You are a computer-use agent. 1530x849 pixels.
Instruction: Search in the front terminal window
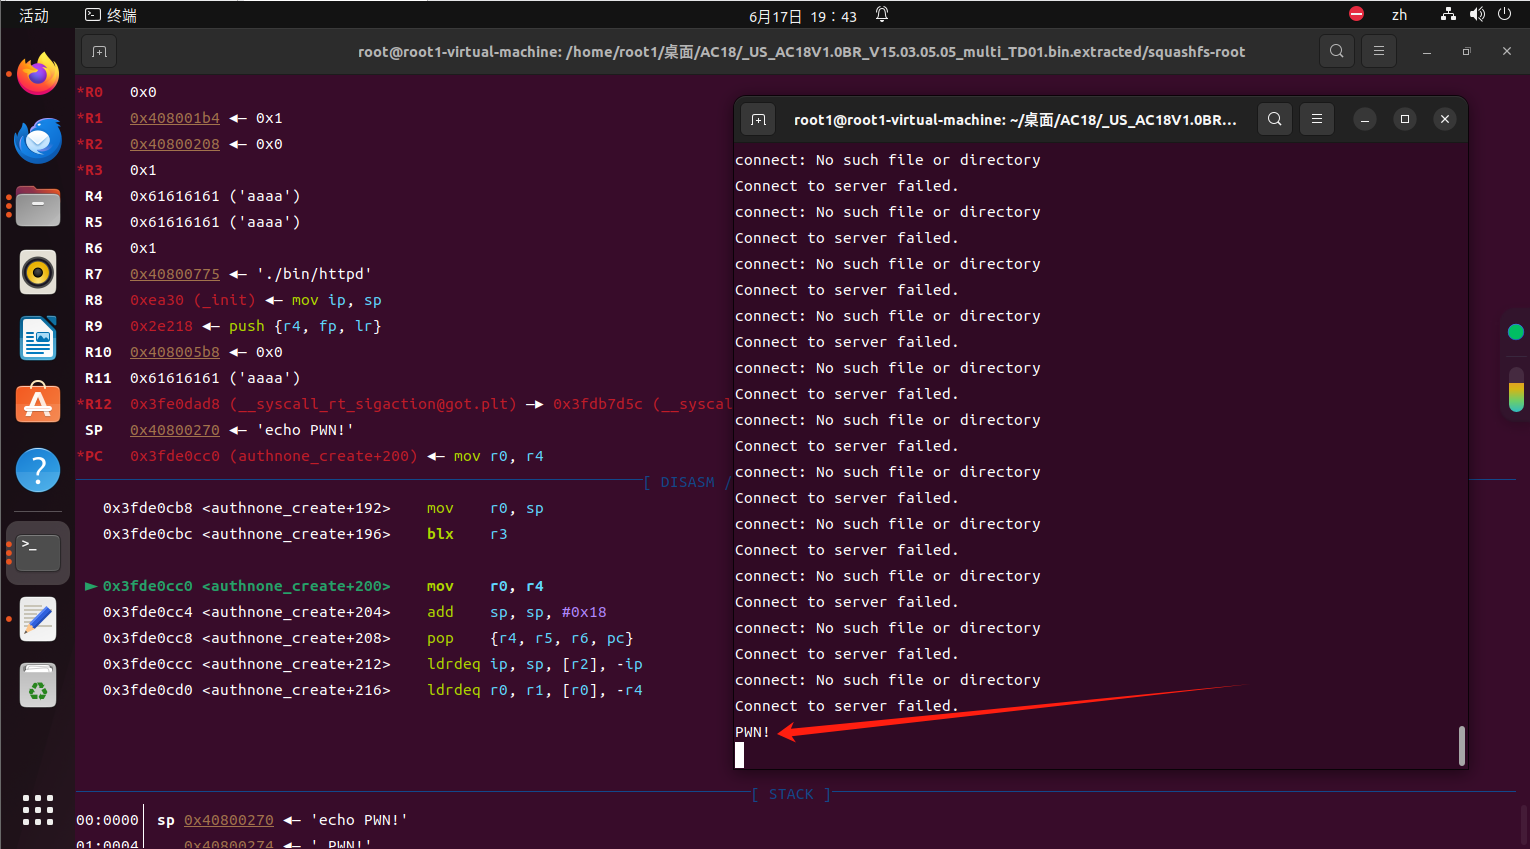tap(1274, 119)
